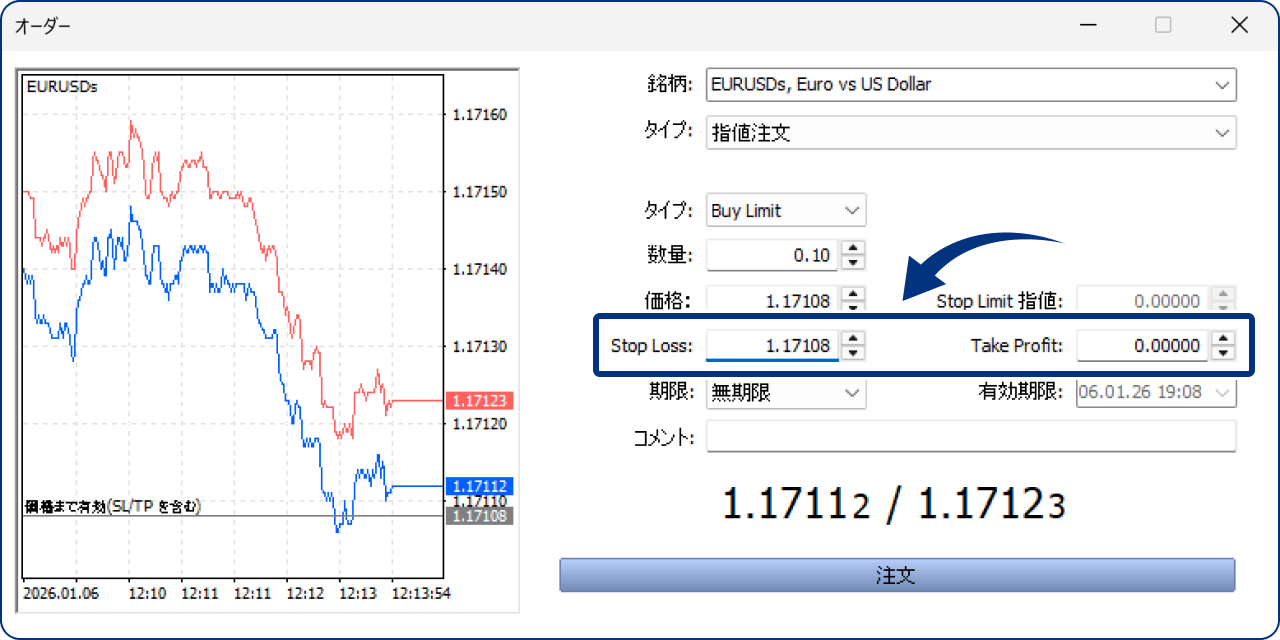Image resolution: width=1280 pixels, height=640 pixels.
Task: Click the Stop Limit 指値 up arrow
Action: click(x=1222, y=294)
